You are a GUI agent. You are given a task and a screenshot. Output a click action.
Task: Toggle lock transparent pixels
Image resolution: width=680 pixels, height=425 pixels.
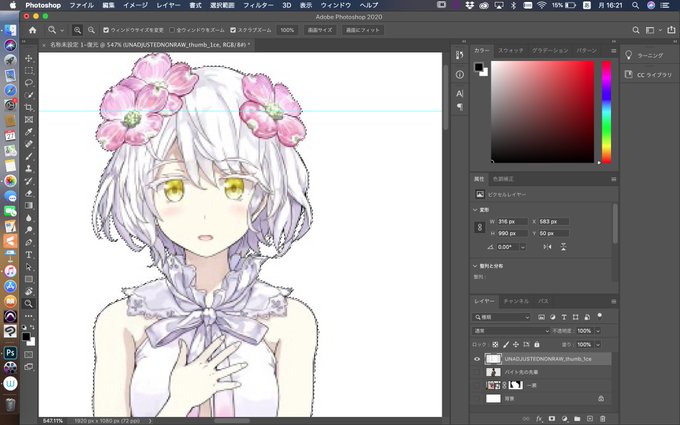[495, 344]
